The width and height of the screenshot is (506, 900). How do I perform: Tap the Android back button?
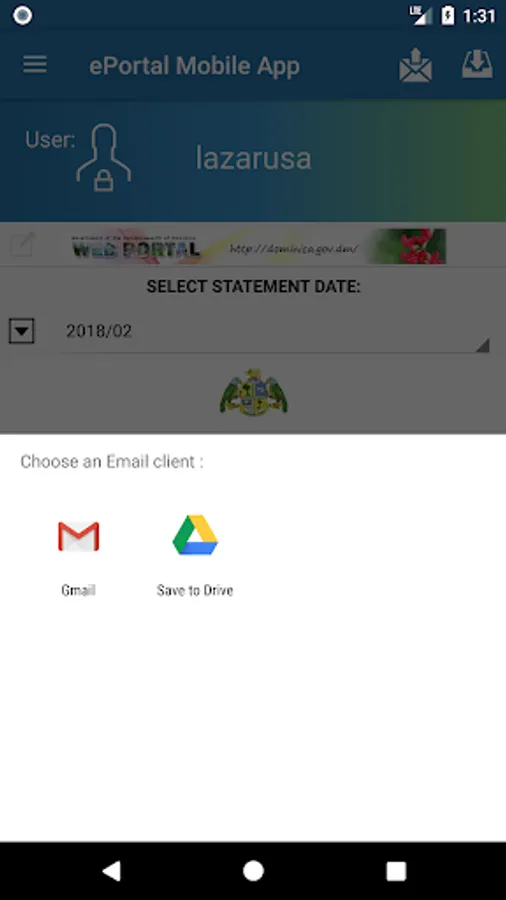click(111, 871)
